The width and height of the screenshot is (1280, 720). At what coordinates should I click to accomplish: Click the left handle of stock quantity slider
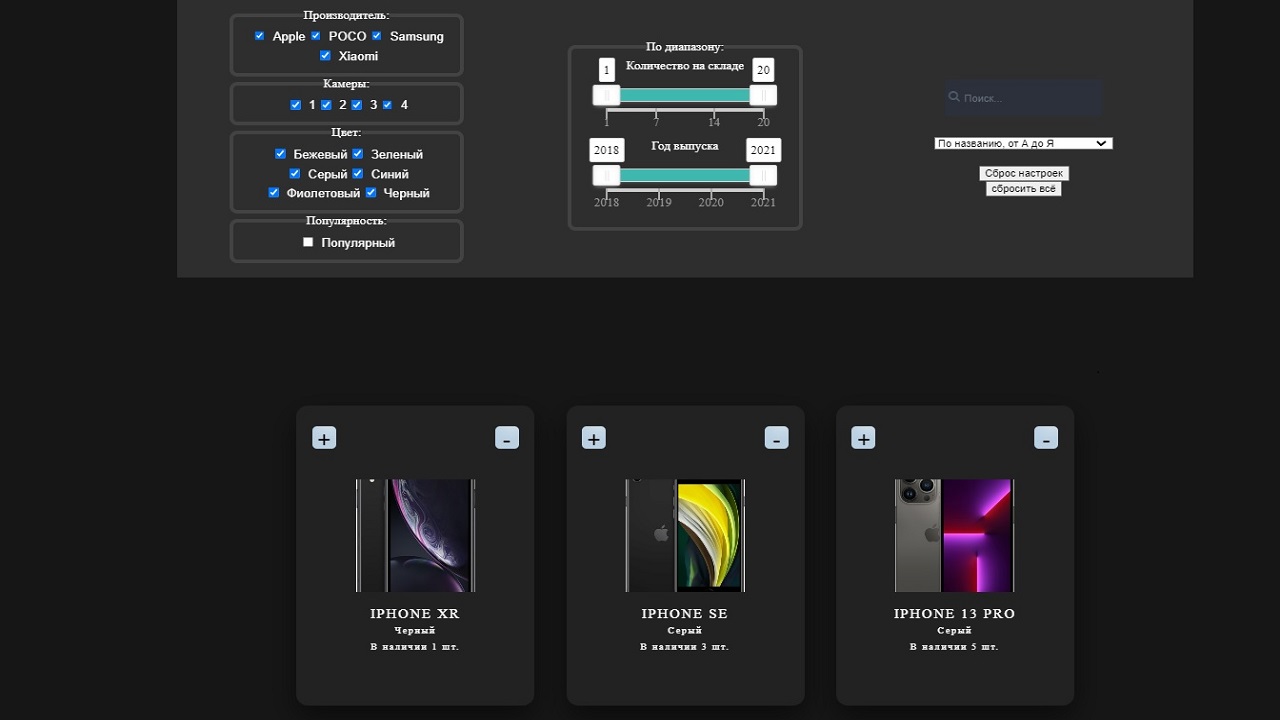click(606, 95)
